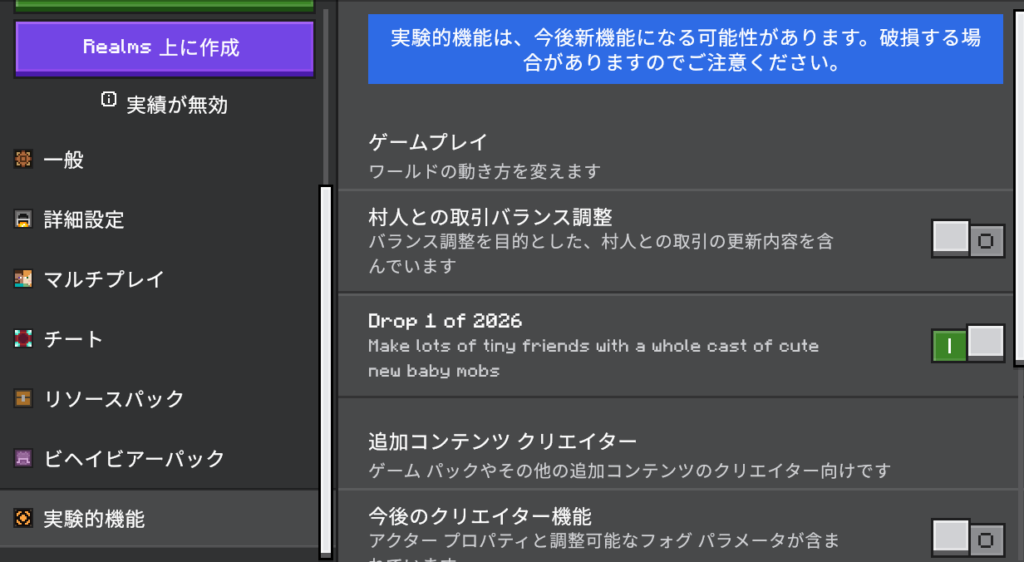1024x562 pixels.
Task: Click the 一般 (General) sidebar icon
Action: coord(23,159)
